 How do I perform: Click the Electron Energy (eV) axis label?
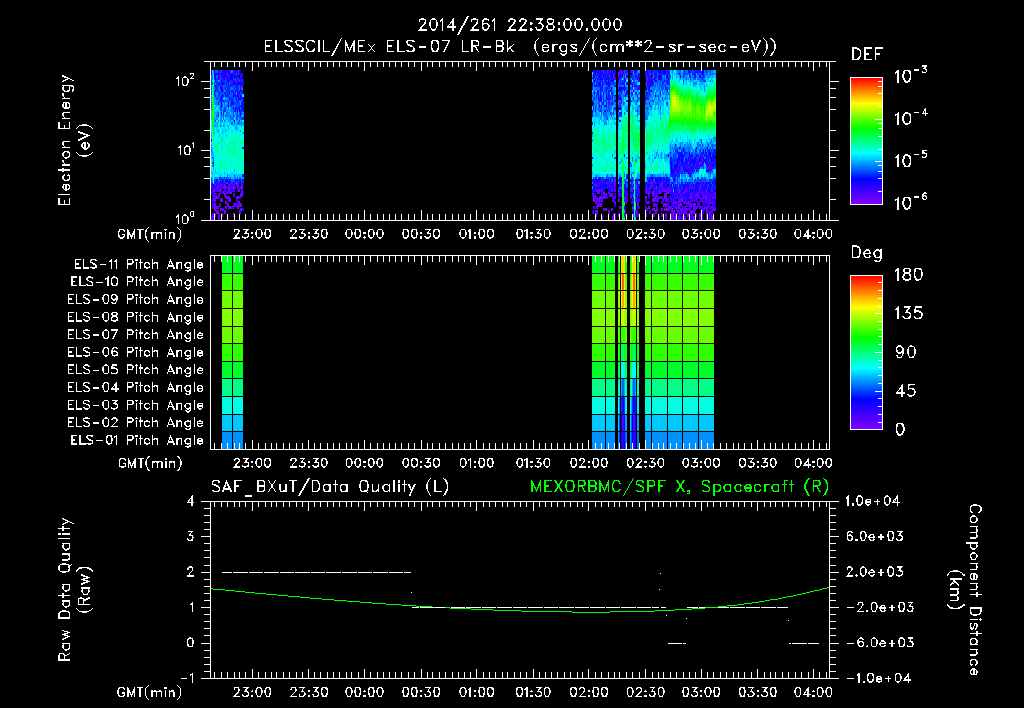[x=74, y=140]
